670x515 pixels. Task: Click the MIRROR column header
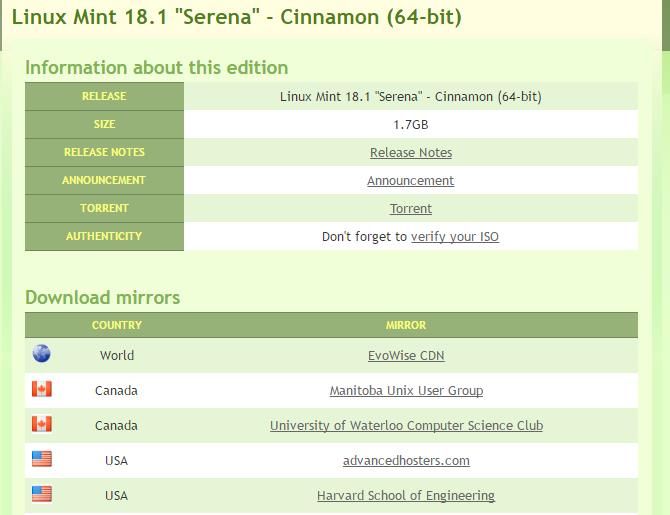pyautogui.click(x=406, y=325)
